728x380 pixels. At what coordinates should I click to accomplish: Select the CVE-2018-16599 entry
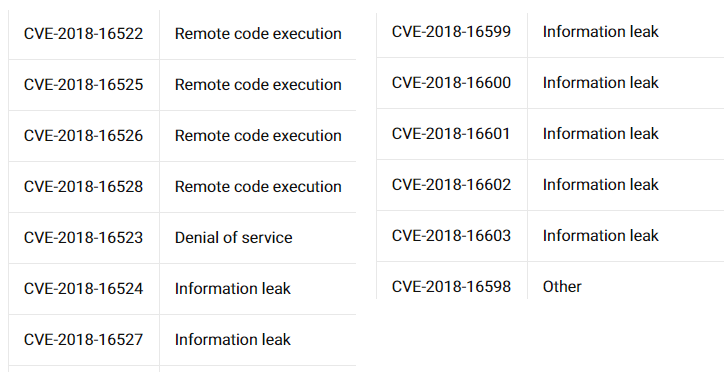tap(451, 32)
